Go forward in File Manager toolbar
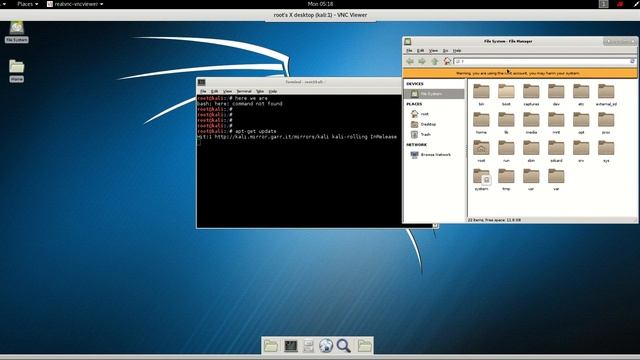The image size is (640, 360). point(422,61)
